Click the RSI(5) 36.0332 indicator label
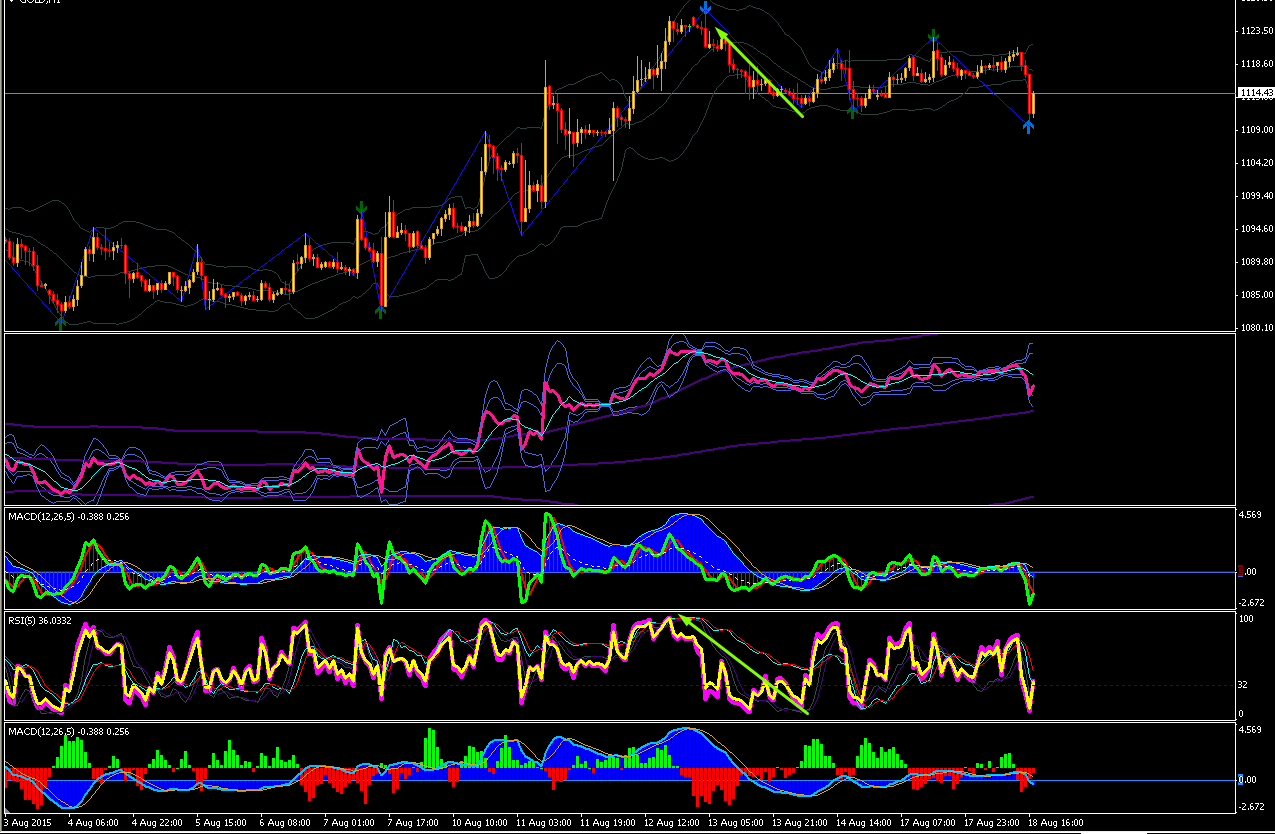 (x=41, y=623)
